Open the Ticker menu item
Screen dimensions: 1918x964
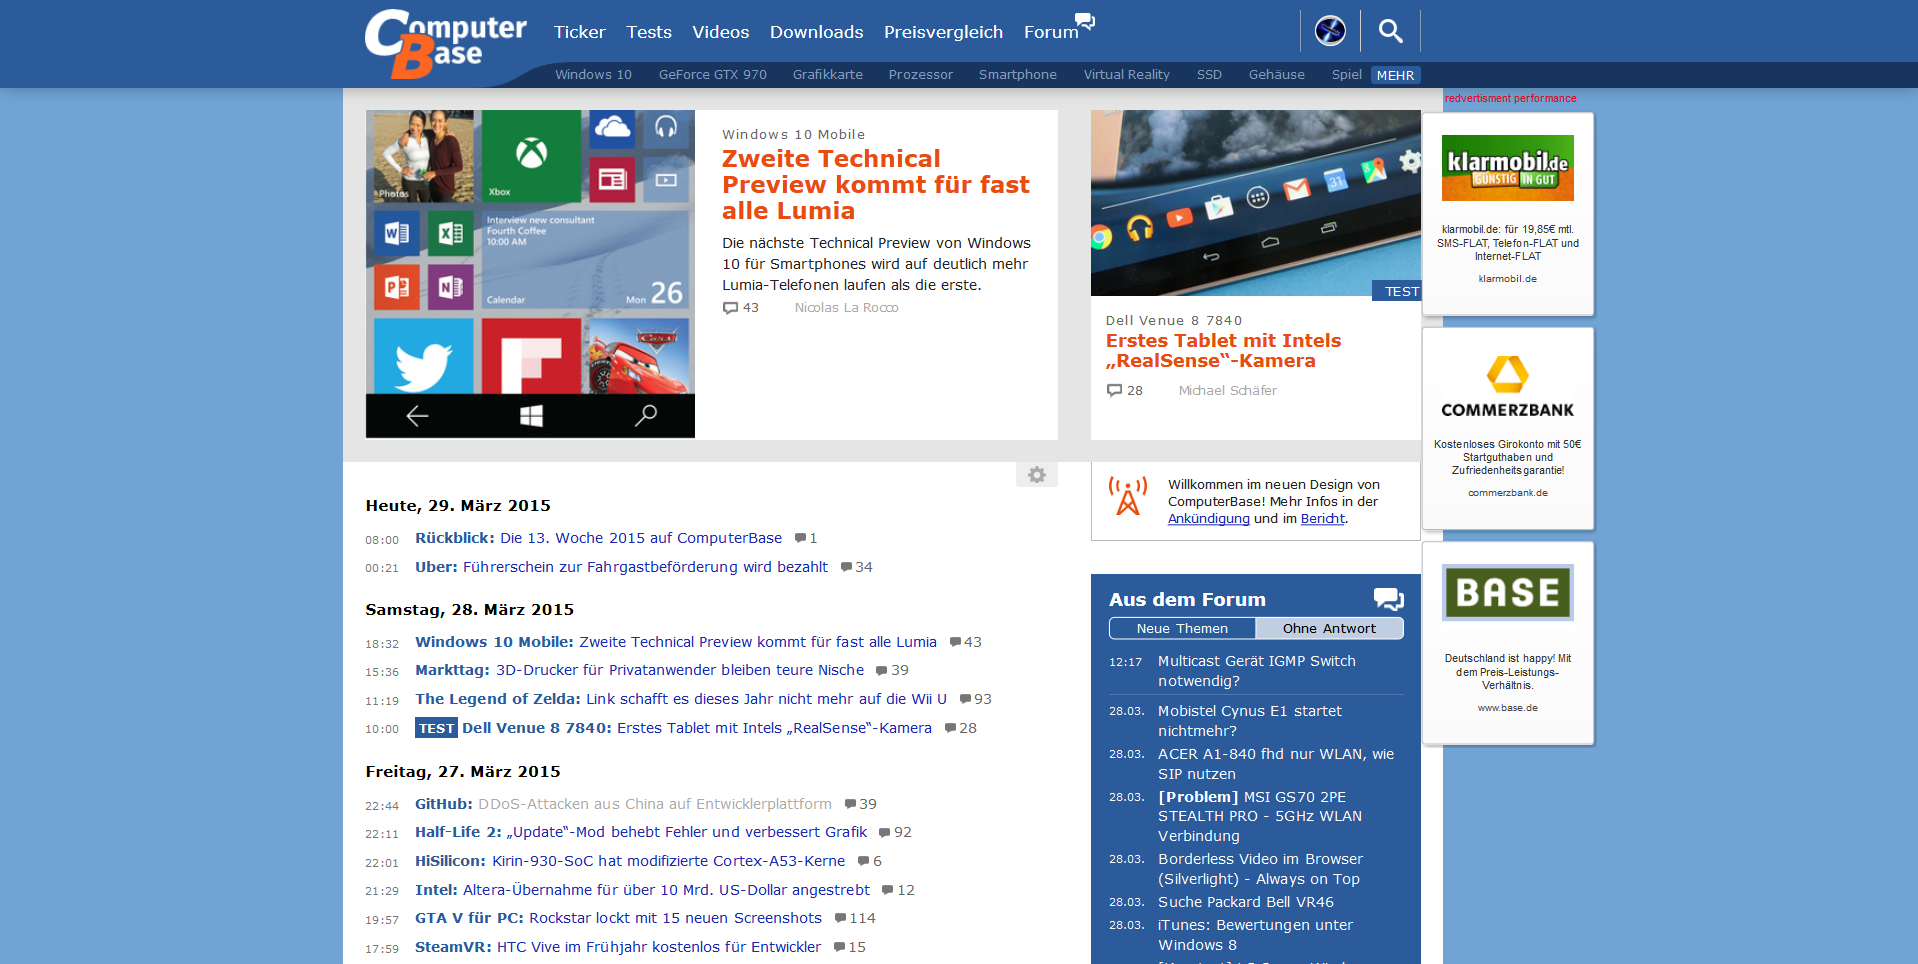[x=580, y=32]
